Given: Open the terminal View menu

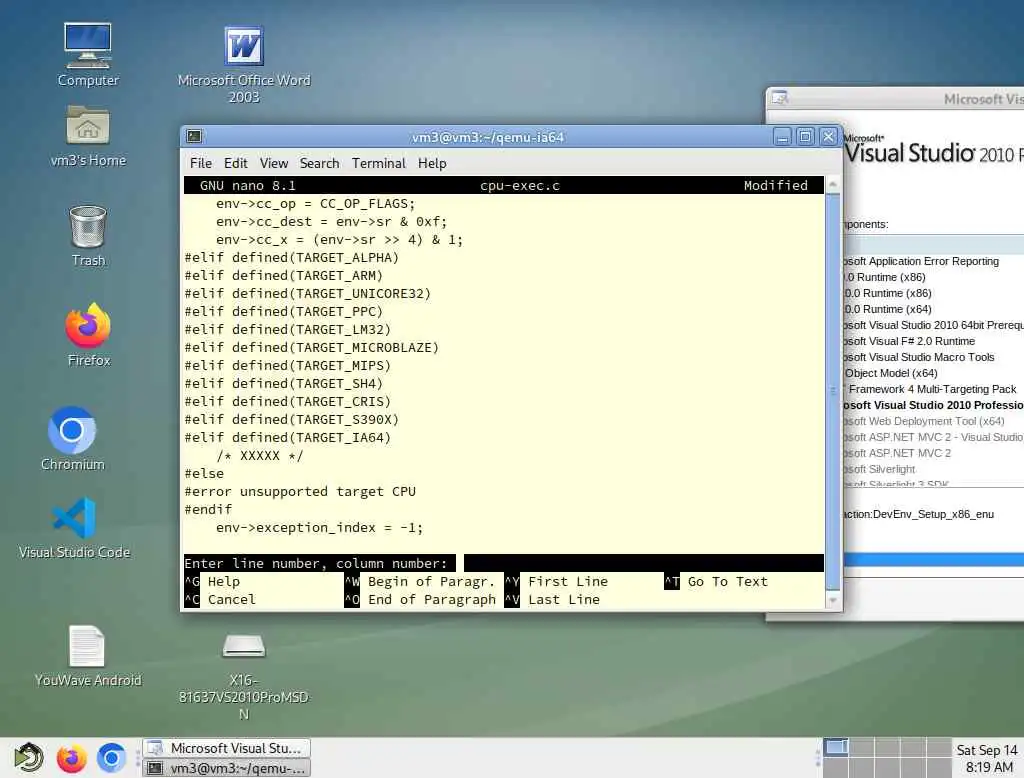Looking at the screenshot, I should [x=274, y=163].
